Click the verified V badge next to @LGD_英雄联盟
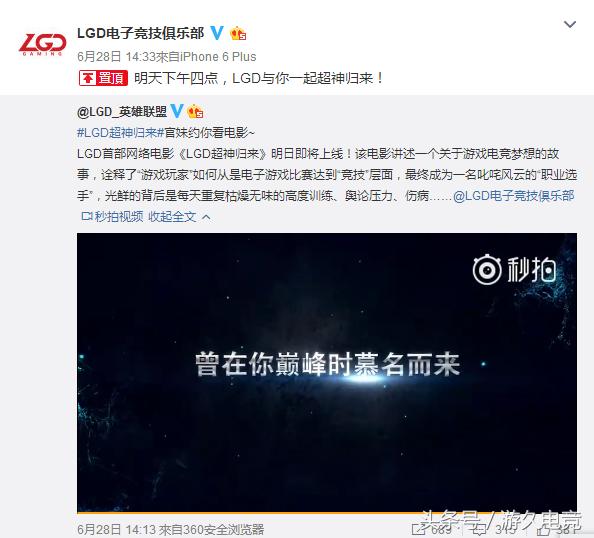This screenshot has width=594, height=538. pos(177,111)
